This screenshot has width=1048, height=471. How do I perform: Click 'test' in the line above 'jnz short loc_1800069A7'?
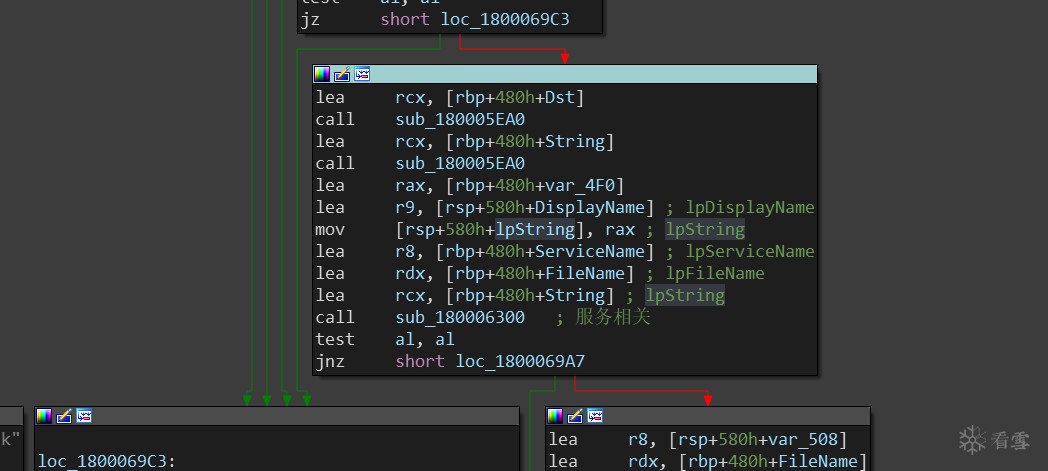pos(335,339)
